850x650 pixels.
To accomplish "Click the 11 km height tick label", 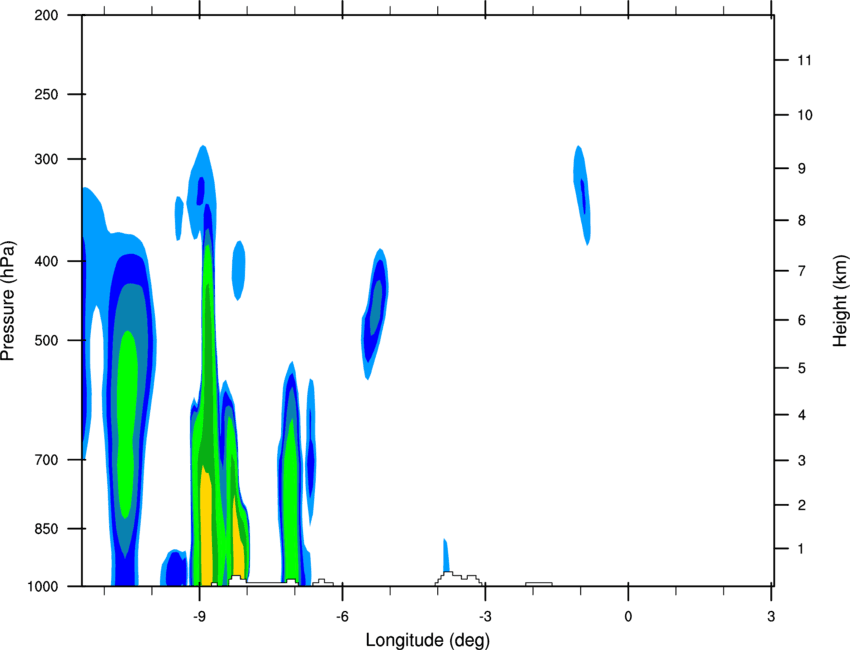I will [804, 60].
